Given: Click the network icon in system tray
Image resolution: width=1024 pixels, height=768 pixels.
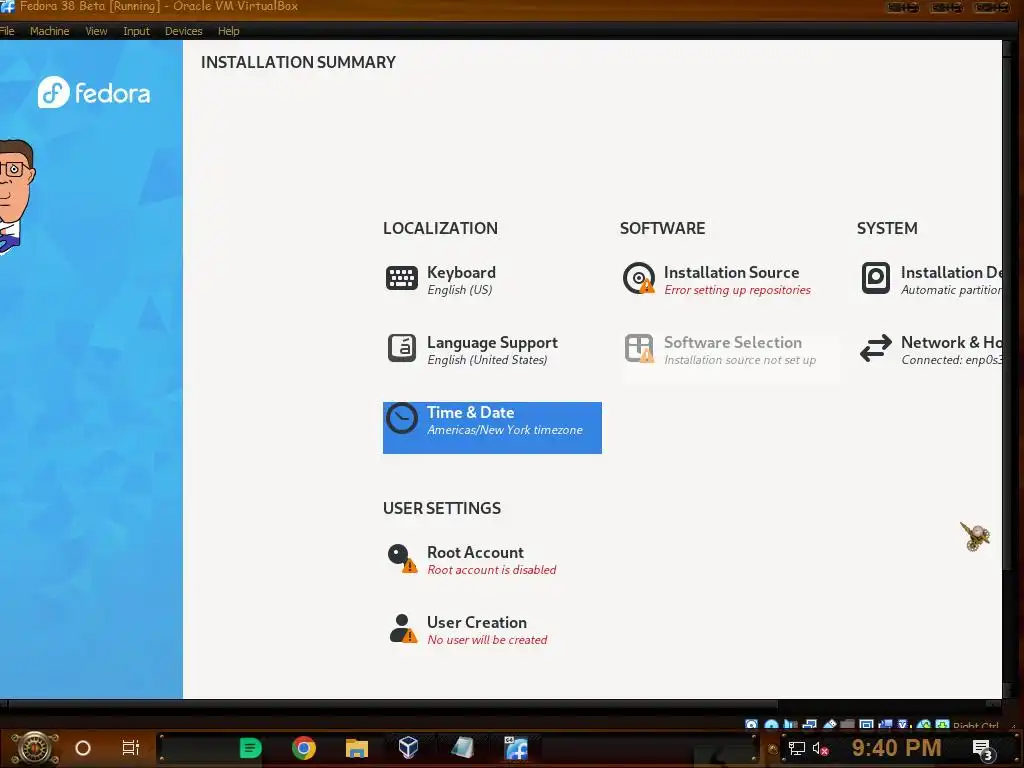Looking at the screenshot, I should tap(796, 748).
